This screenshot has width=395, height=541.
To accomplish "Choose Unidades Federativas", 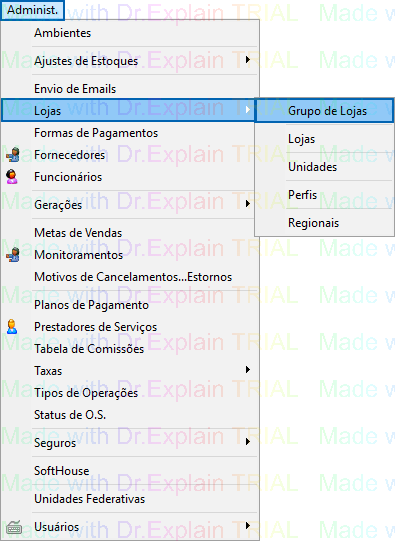I will point(130,499).
